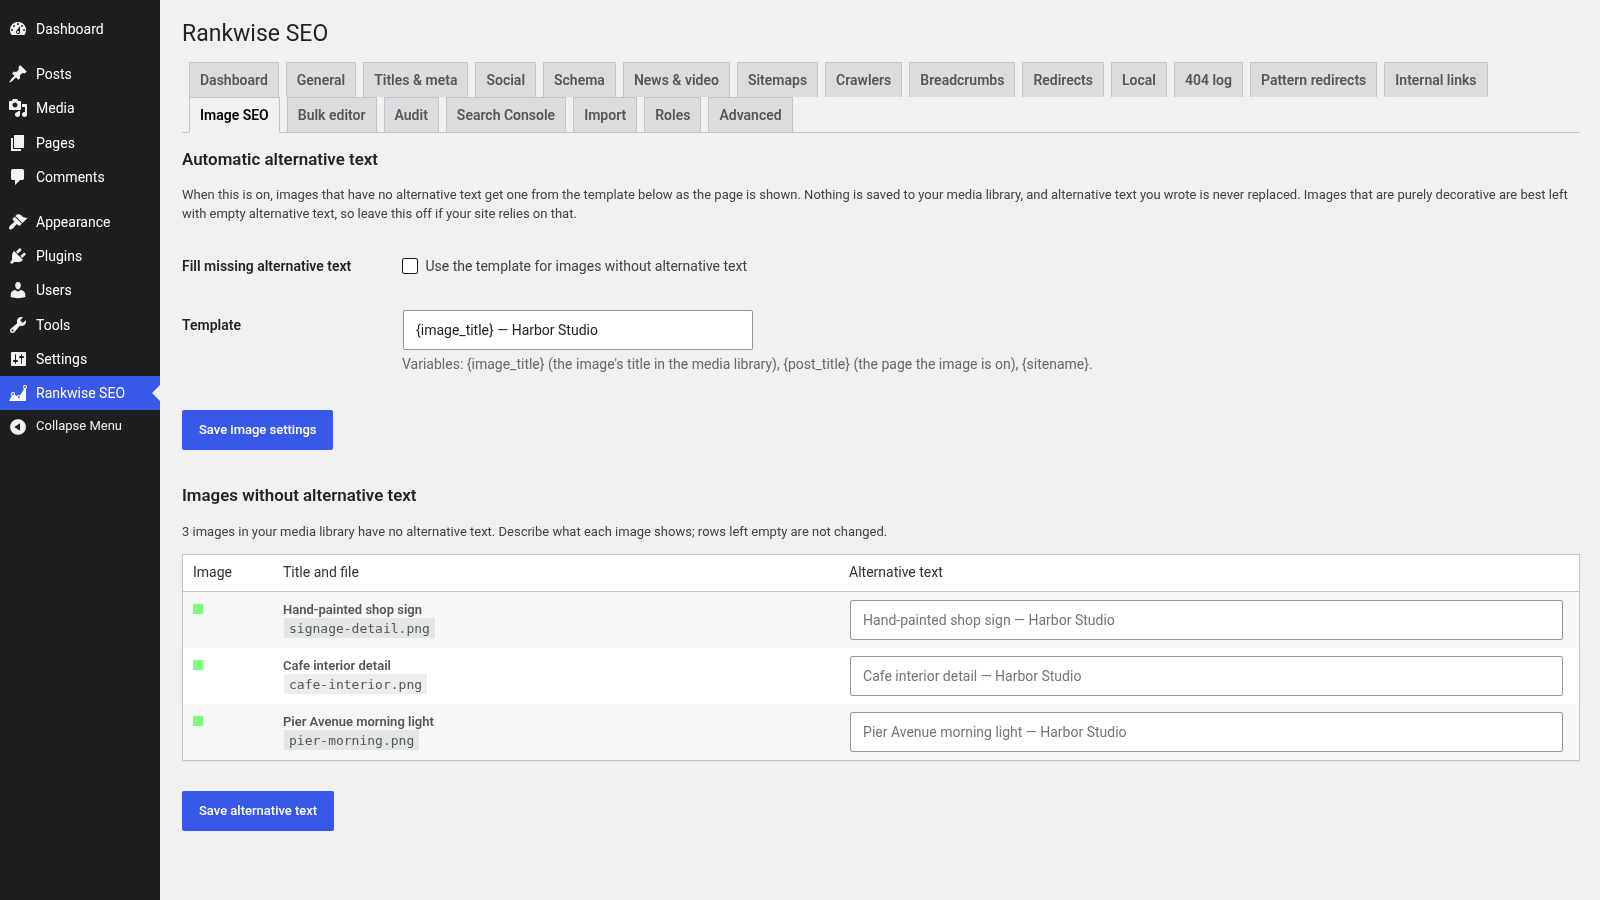Switch to Search Console tab

click(506, 115)
